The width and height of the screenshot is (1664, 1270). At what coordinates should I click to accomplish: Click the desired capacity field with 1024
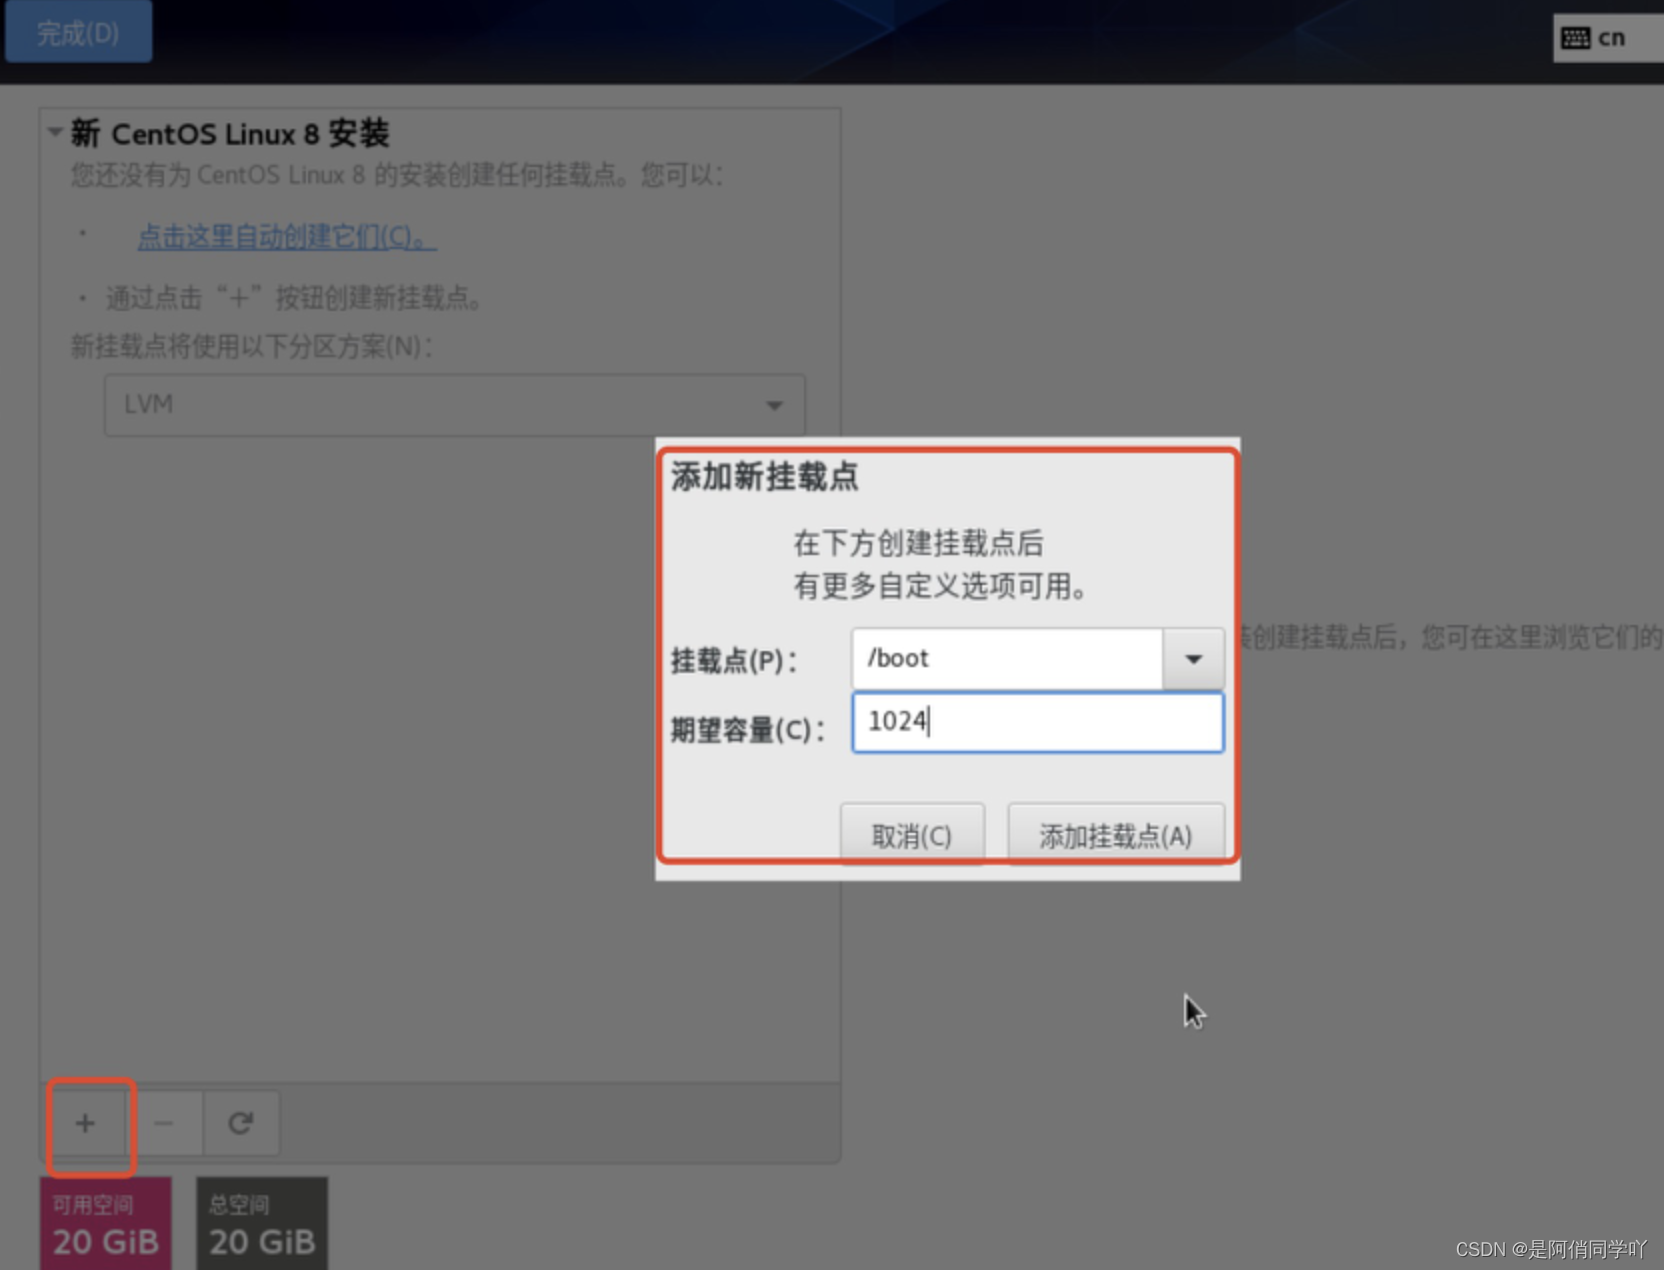1038,722
